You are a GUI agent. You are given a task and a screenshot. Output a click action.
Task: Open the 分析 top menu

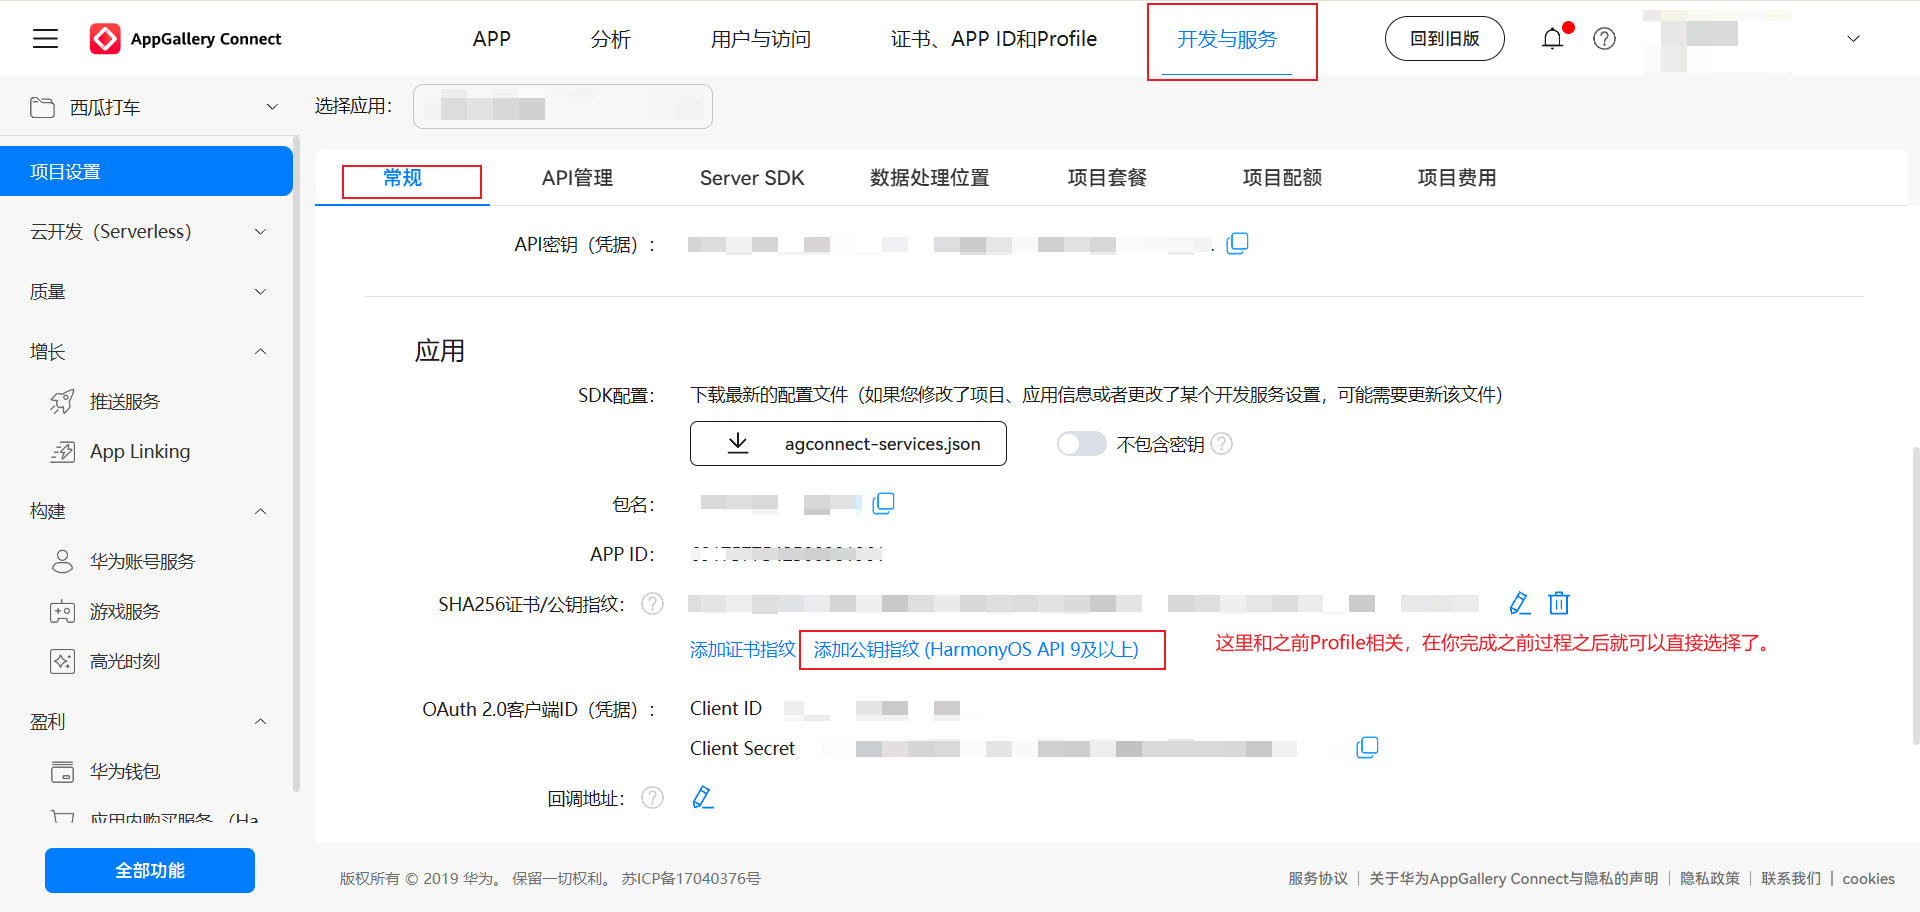[x=611, y=39]
